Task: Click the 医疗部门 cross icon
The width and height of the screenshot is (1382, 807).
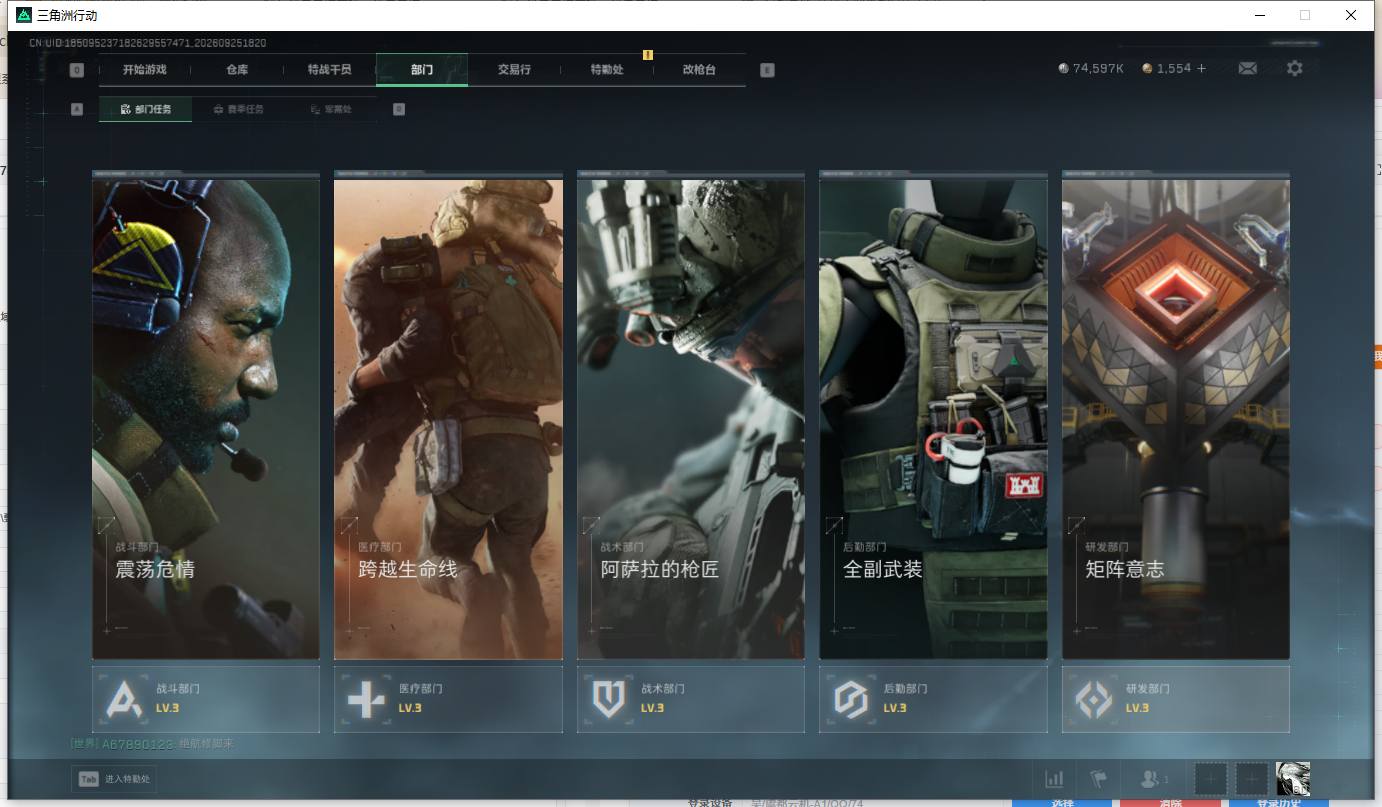Action: coord(366,700)
